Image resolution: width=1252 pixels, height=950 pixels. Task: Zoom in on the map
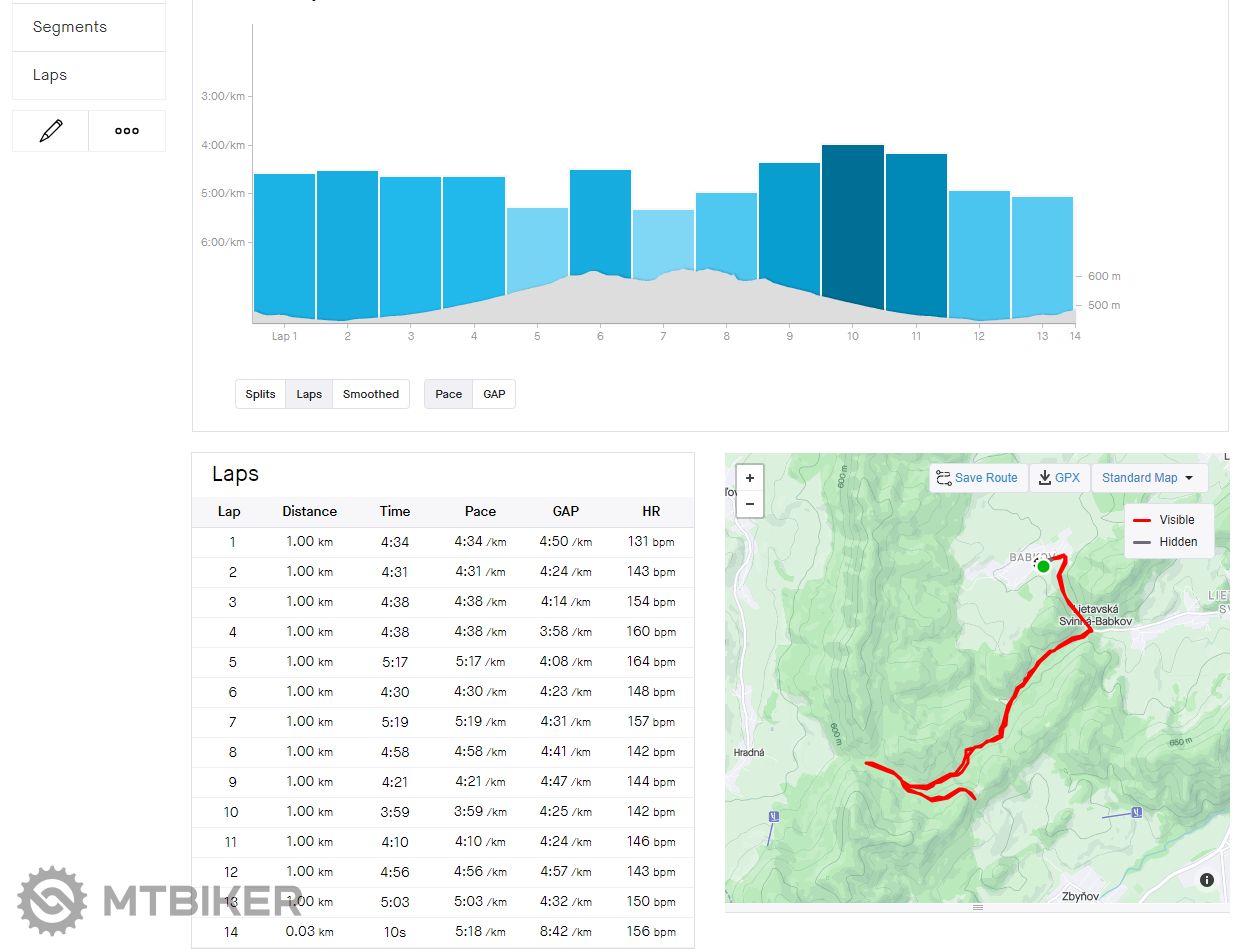click(750, 478)
